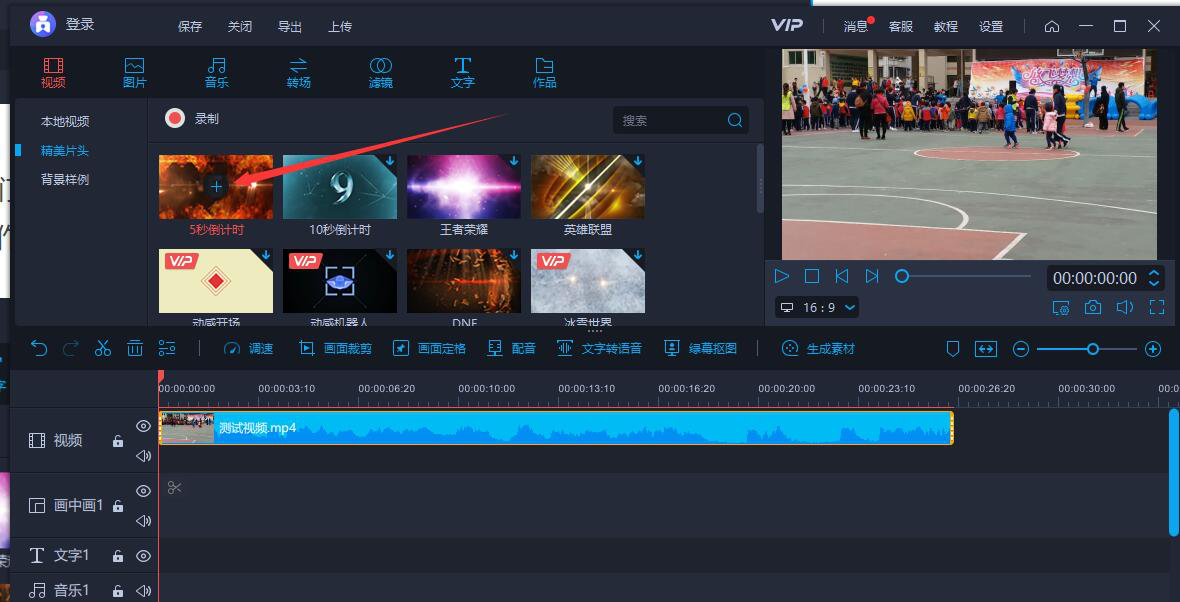Open the 视频 media tab
The width and height of the screenshot is (1180, 602).
(53, 73)
